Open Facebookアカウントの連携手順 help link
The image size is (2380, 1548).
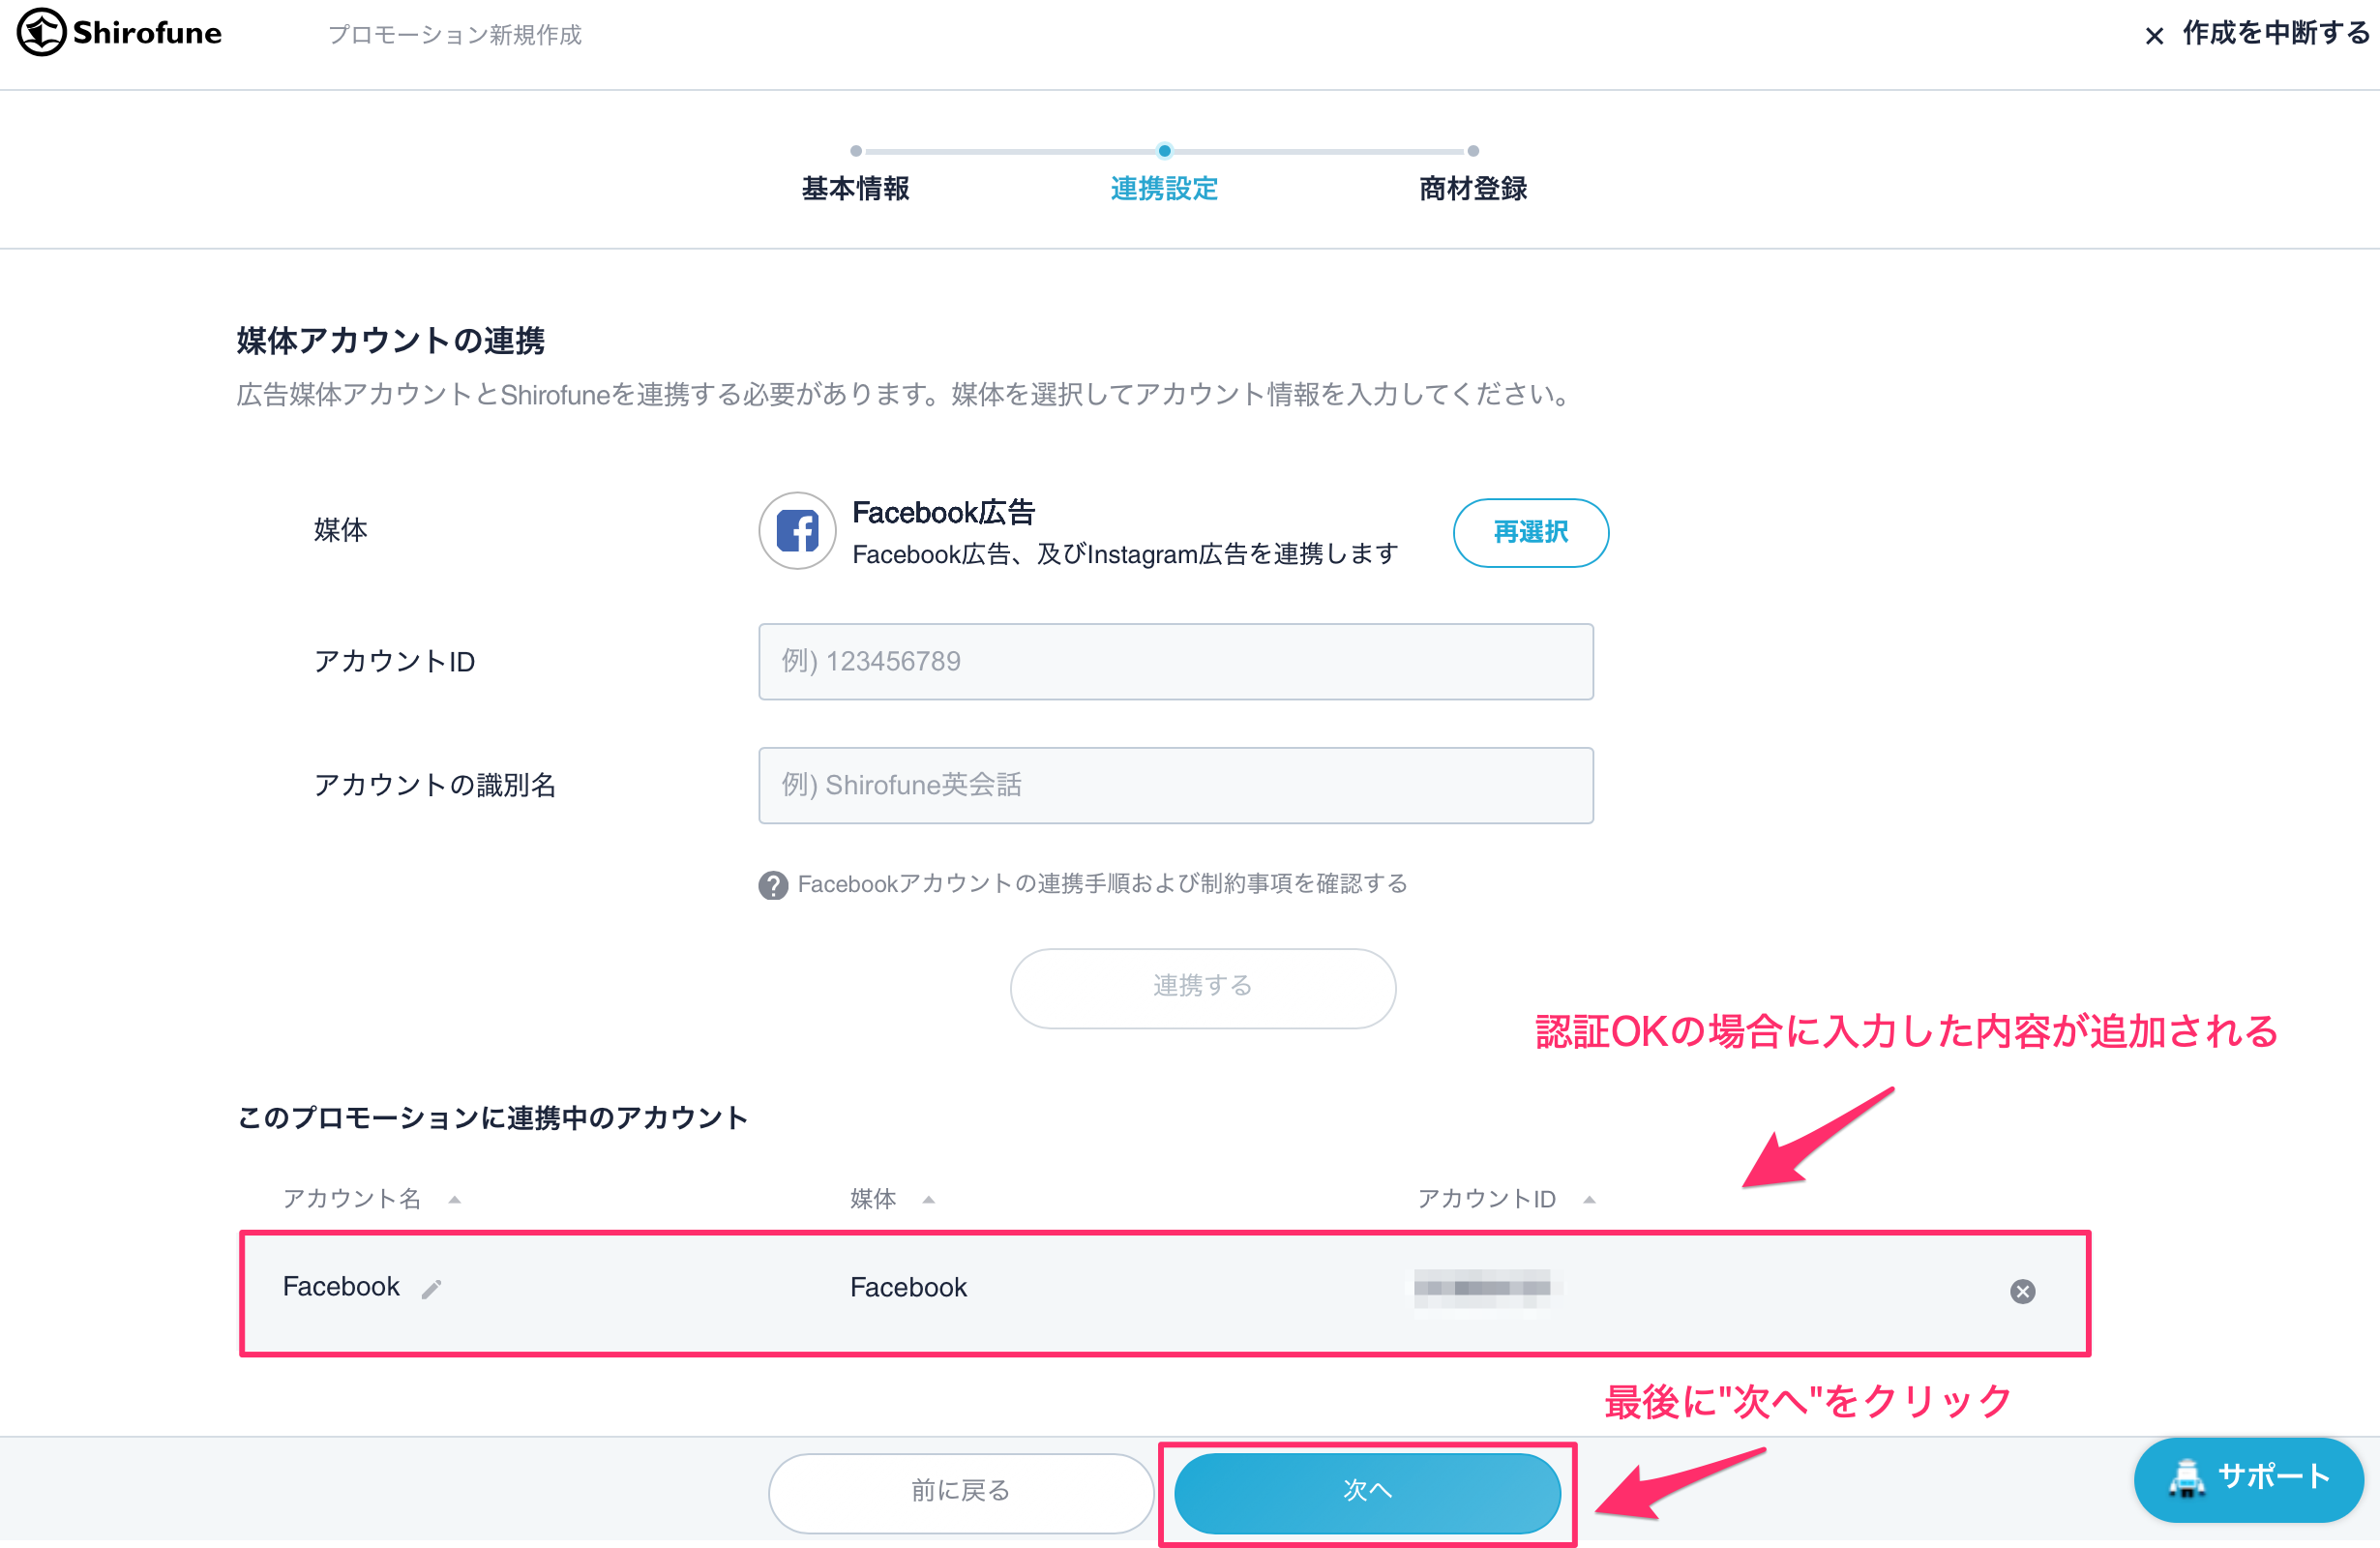pyautogui.click(x=1102, y=884)
